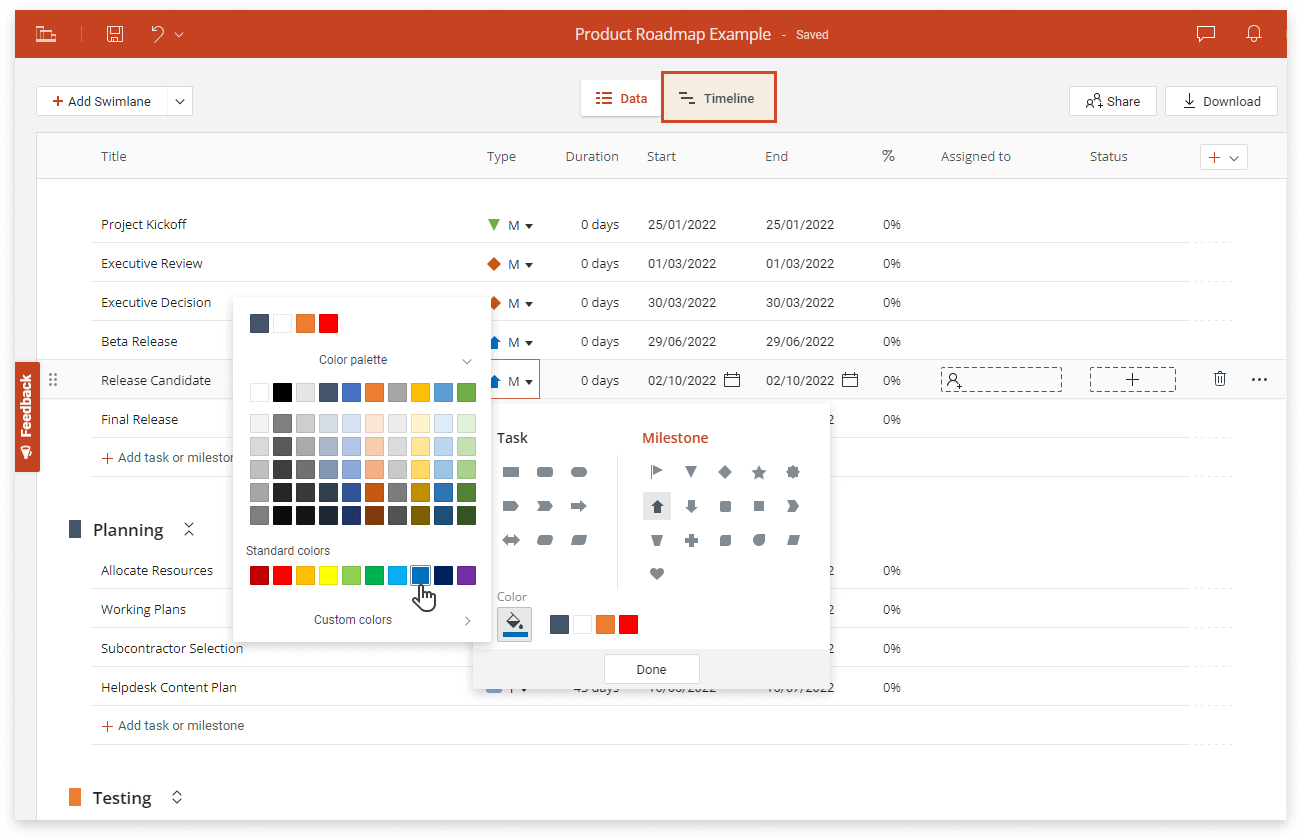
Task: Select the diamond milestone shape
Action: [x=724, y=471]
